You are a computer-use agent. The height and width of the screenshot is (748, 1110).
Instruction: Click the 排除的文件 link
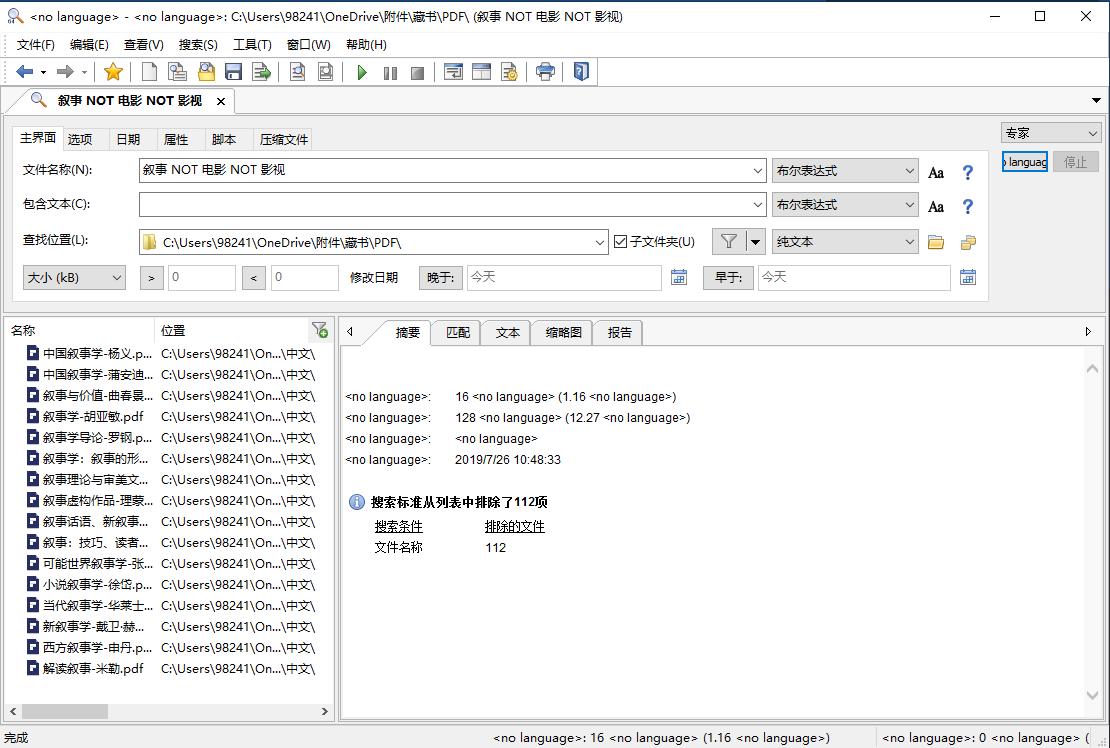tap(514, 525)
